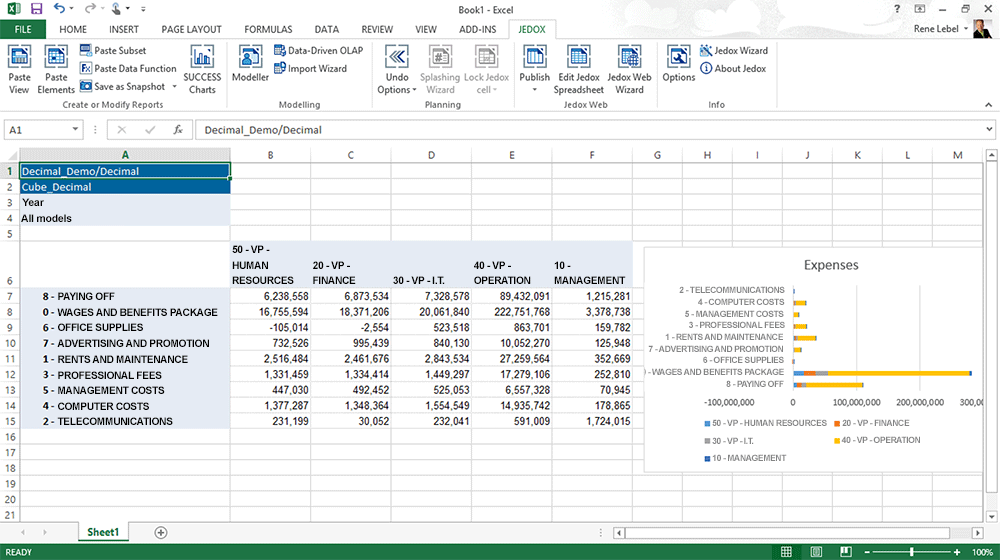Select column B header

(x=270, y=155)
